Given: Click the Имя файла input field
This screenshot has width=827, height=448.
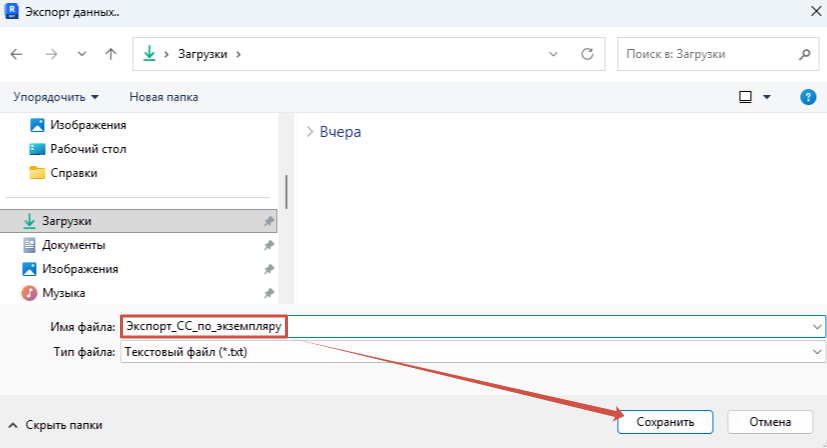Looking at the screenshot, I should (473, 327).
